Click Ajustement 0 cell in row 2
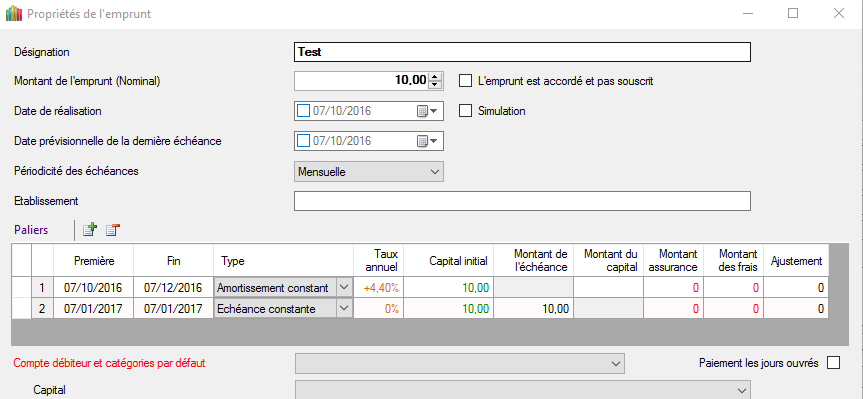The height and width of the screenshot is (399, 863). point(796,309)
